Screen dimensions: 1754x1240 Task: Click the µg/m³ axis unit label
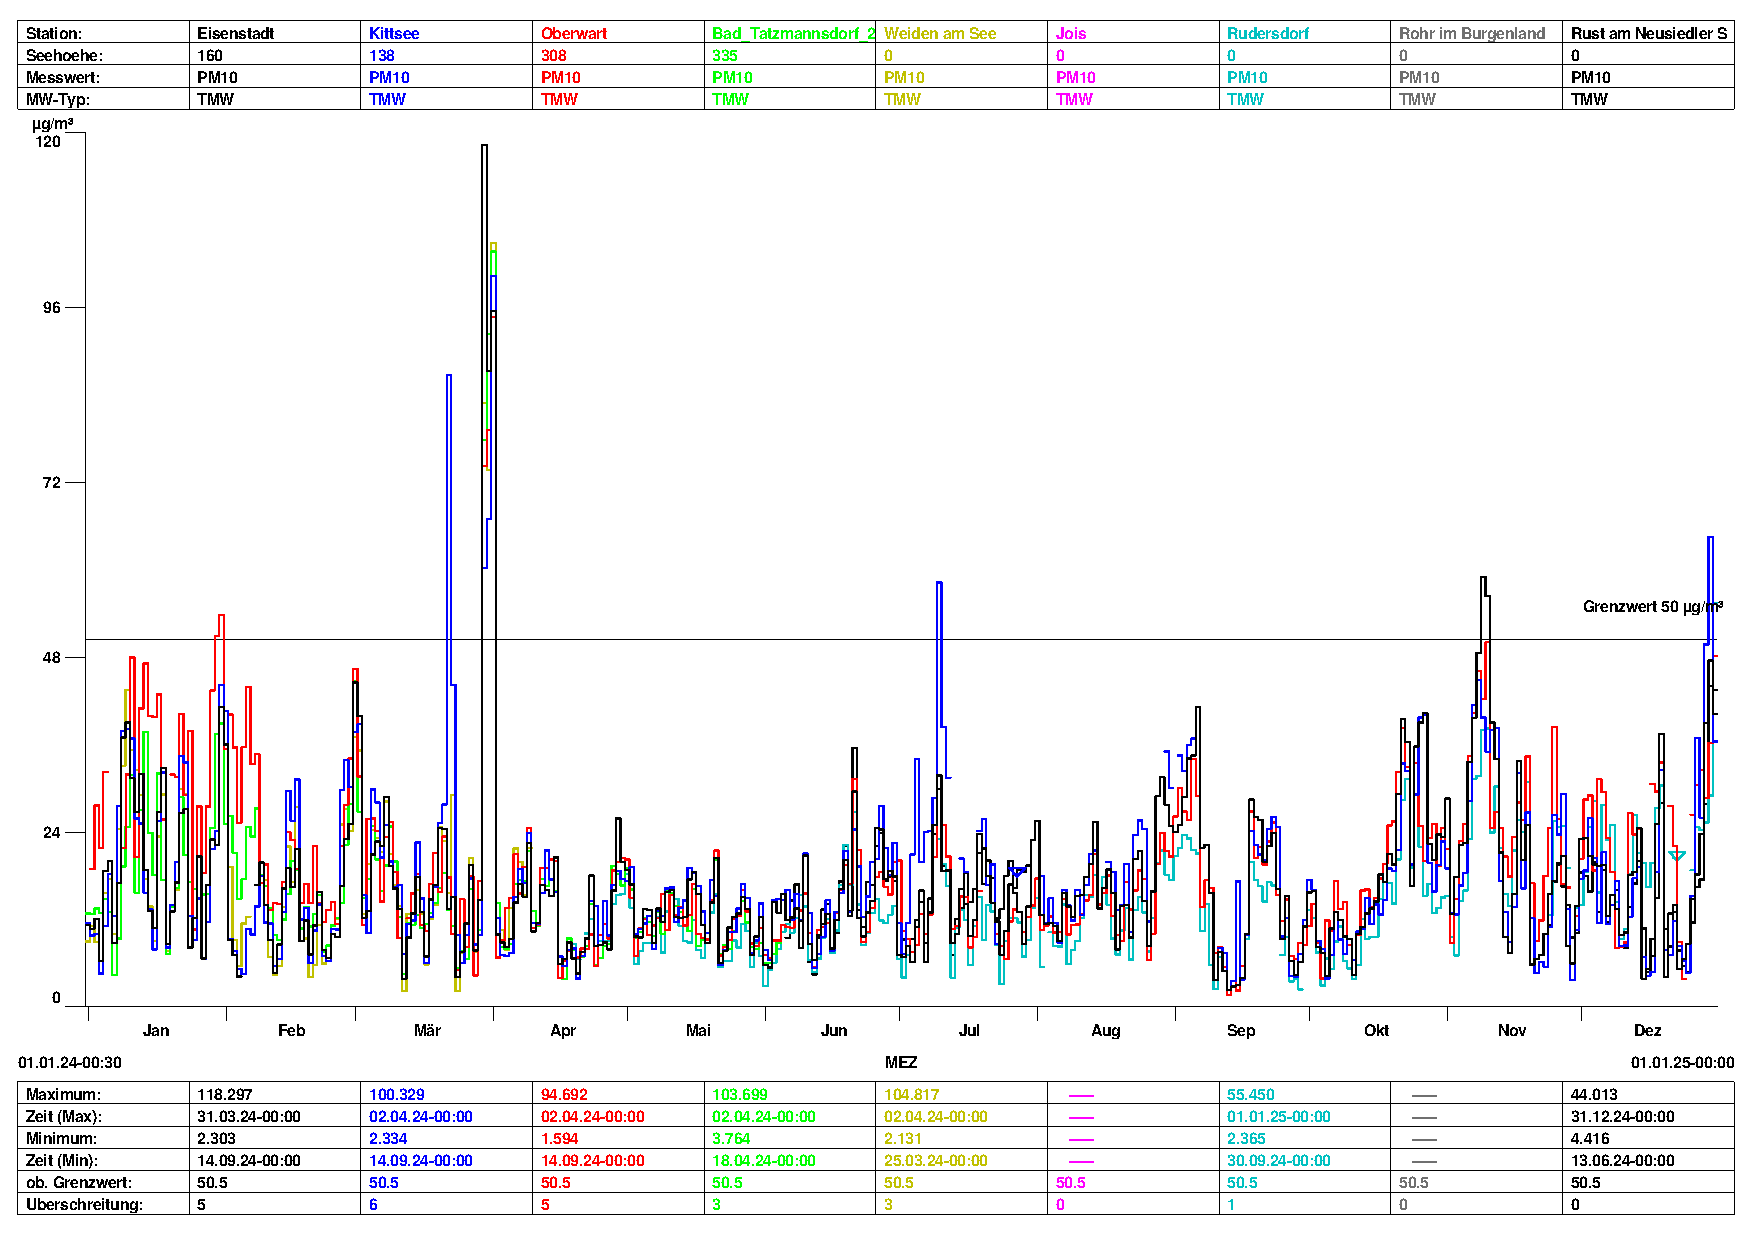pos(52,124)
